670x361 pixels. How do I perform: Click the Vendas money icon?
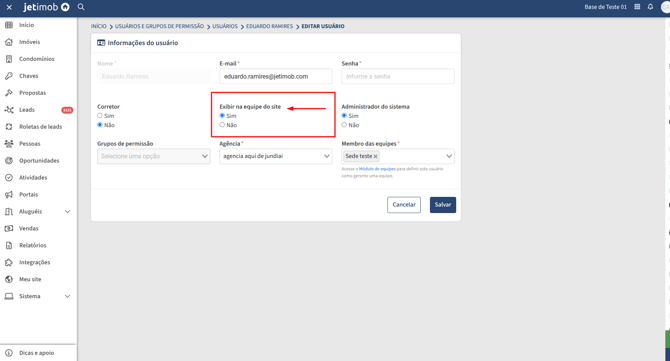9,228
